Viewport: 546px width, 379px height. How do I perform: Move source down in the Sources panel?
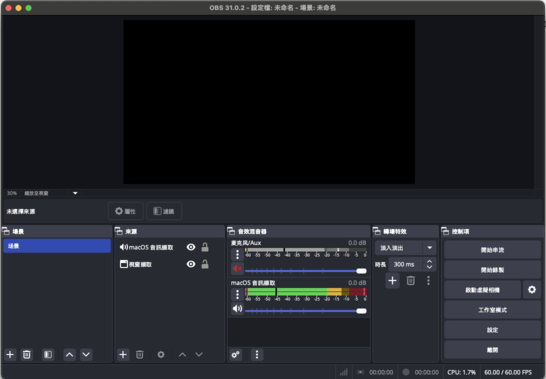point(199,355)
